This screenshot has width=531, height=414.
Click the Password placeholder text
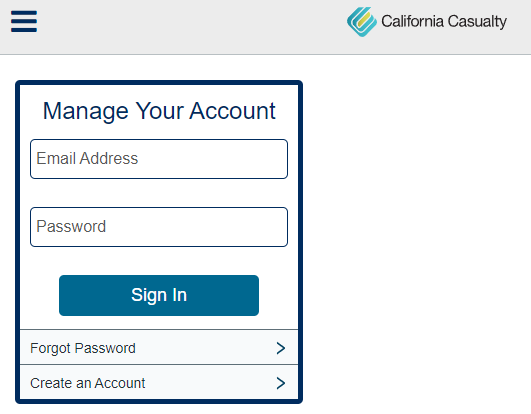[x=71, y=226]
